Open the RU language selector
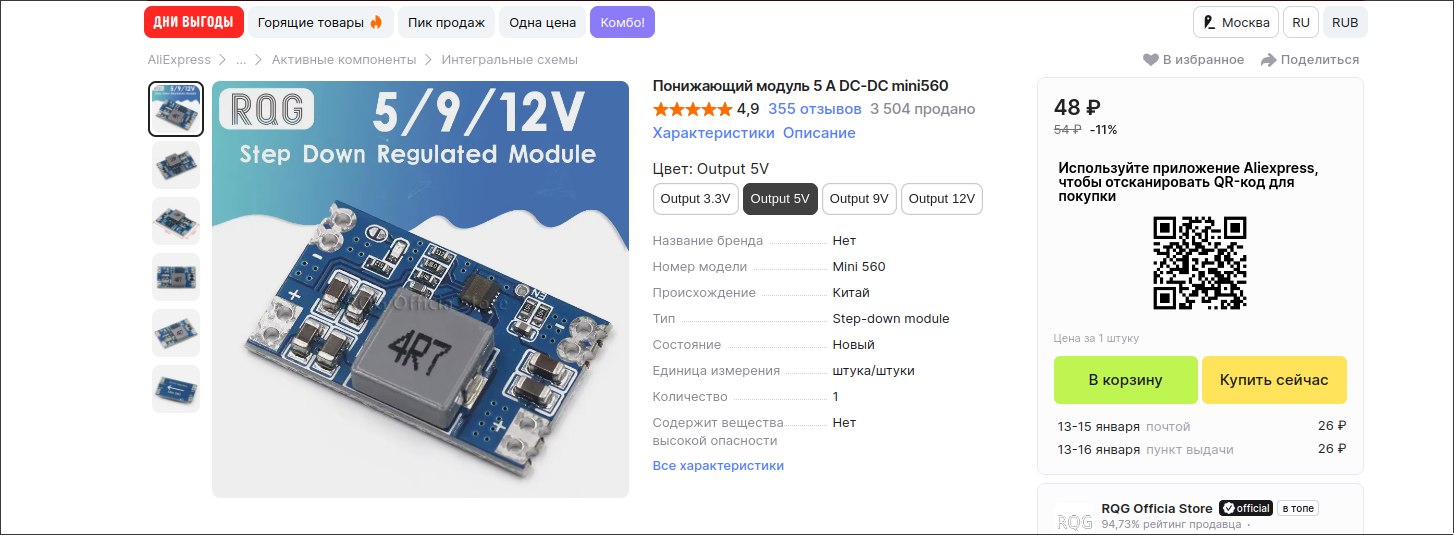This screenshot has height=535, width=1454. (x=1300, y=22)
